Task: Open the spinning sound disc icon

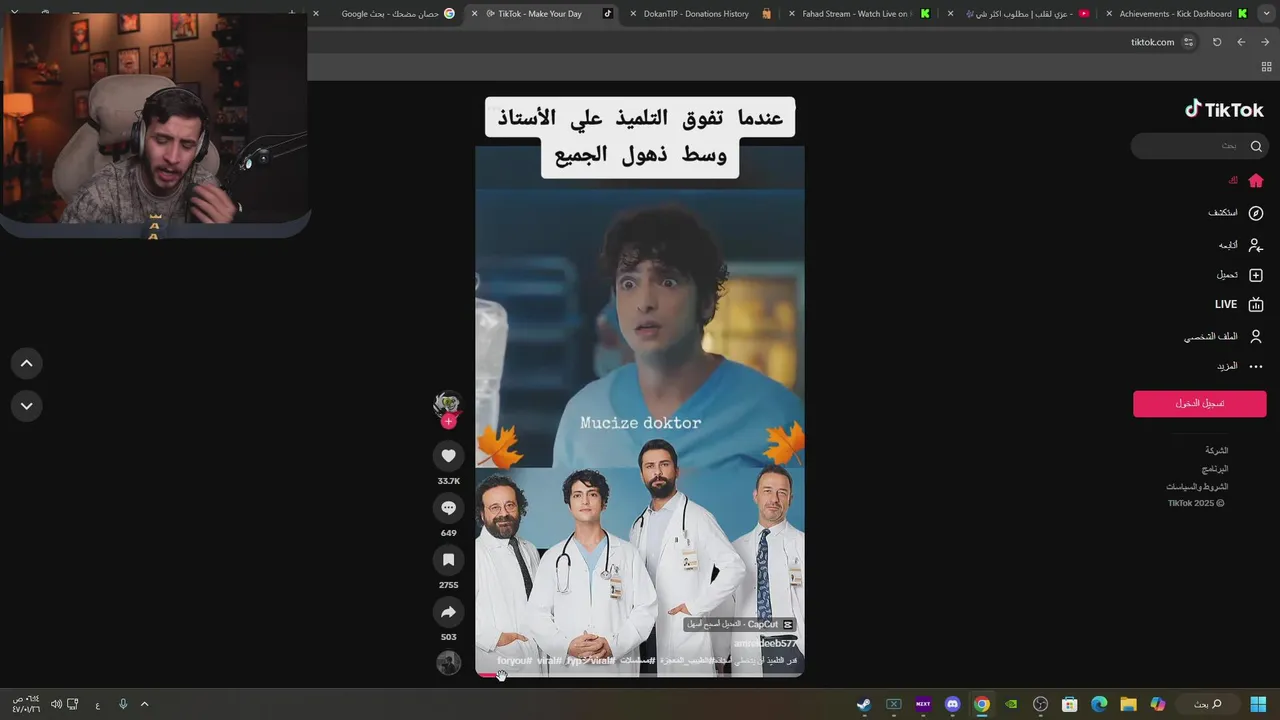Action: (x=448, y=662)
